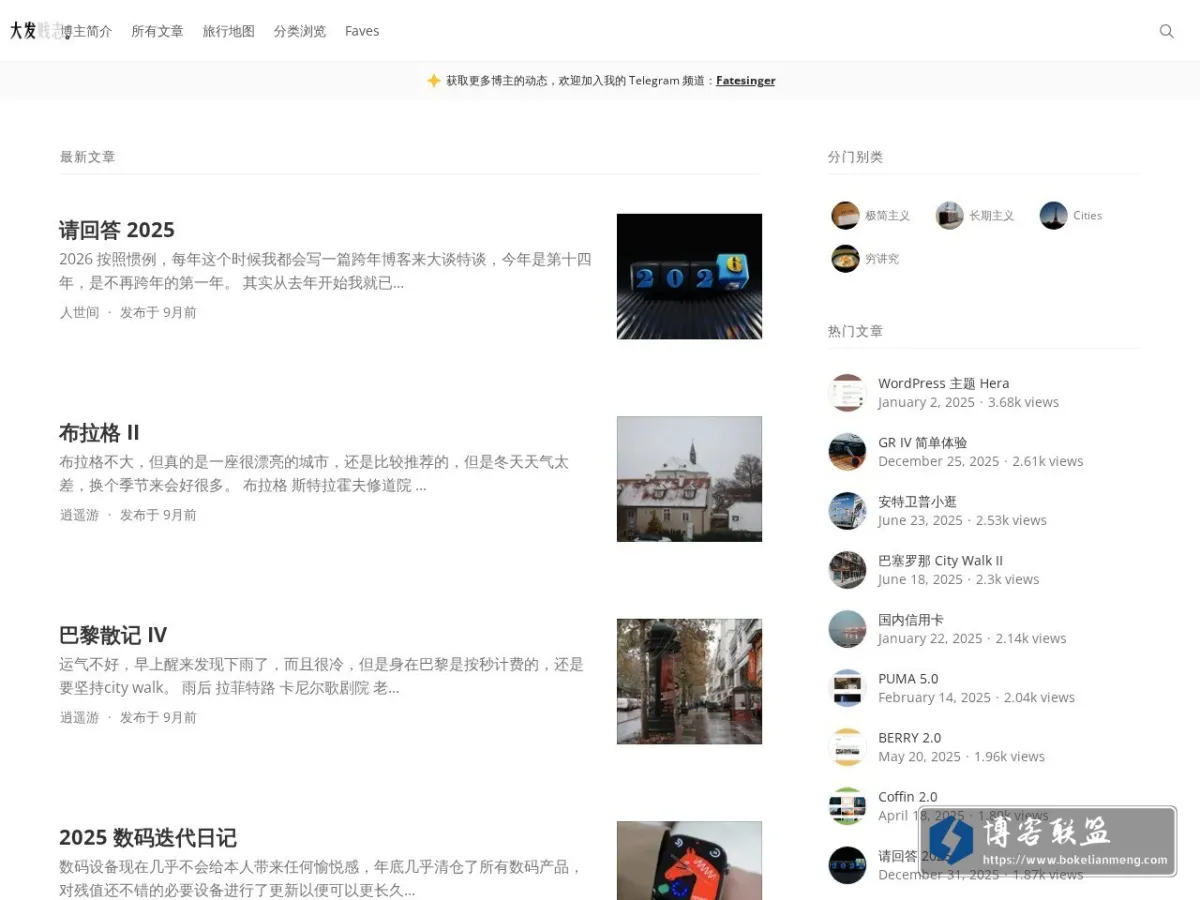
Task: Go to the 旅行地图 page
Action: 228,31
